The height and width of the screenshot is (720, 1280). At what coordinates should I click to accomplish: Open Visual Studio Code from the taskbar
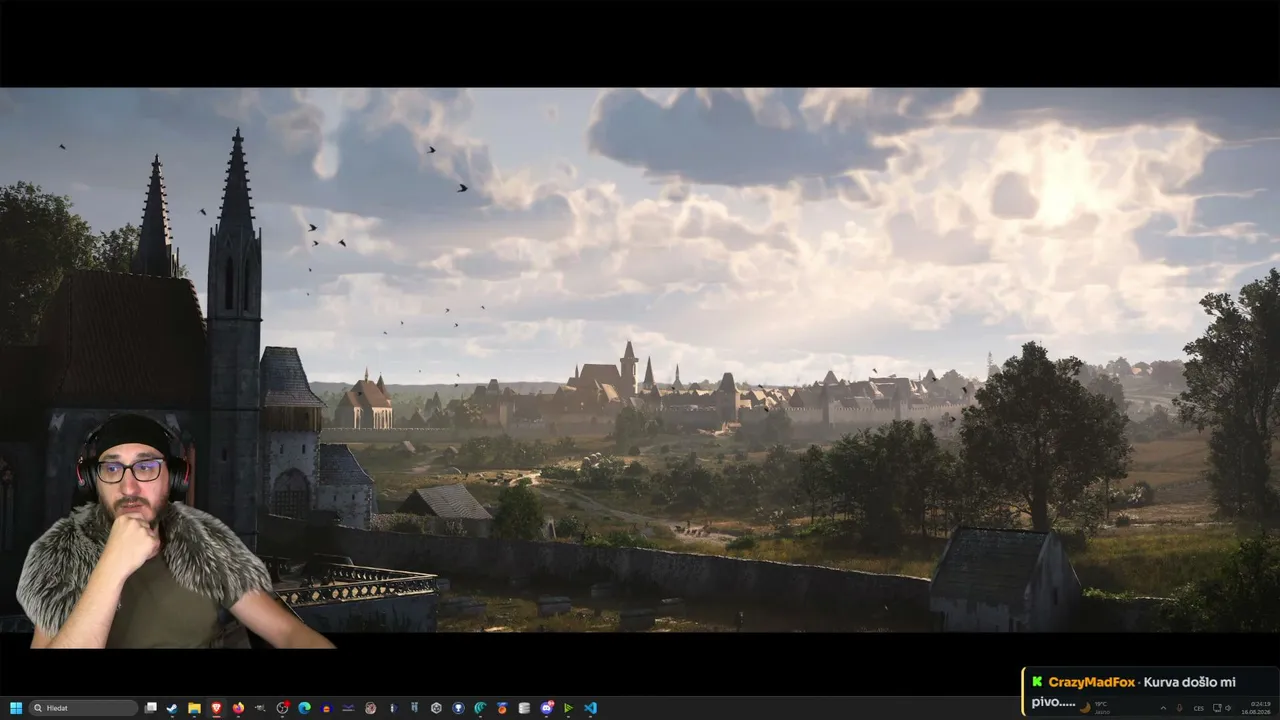(x=590, y=708)
